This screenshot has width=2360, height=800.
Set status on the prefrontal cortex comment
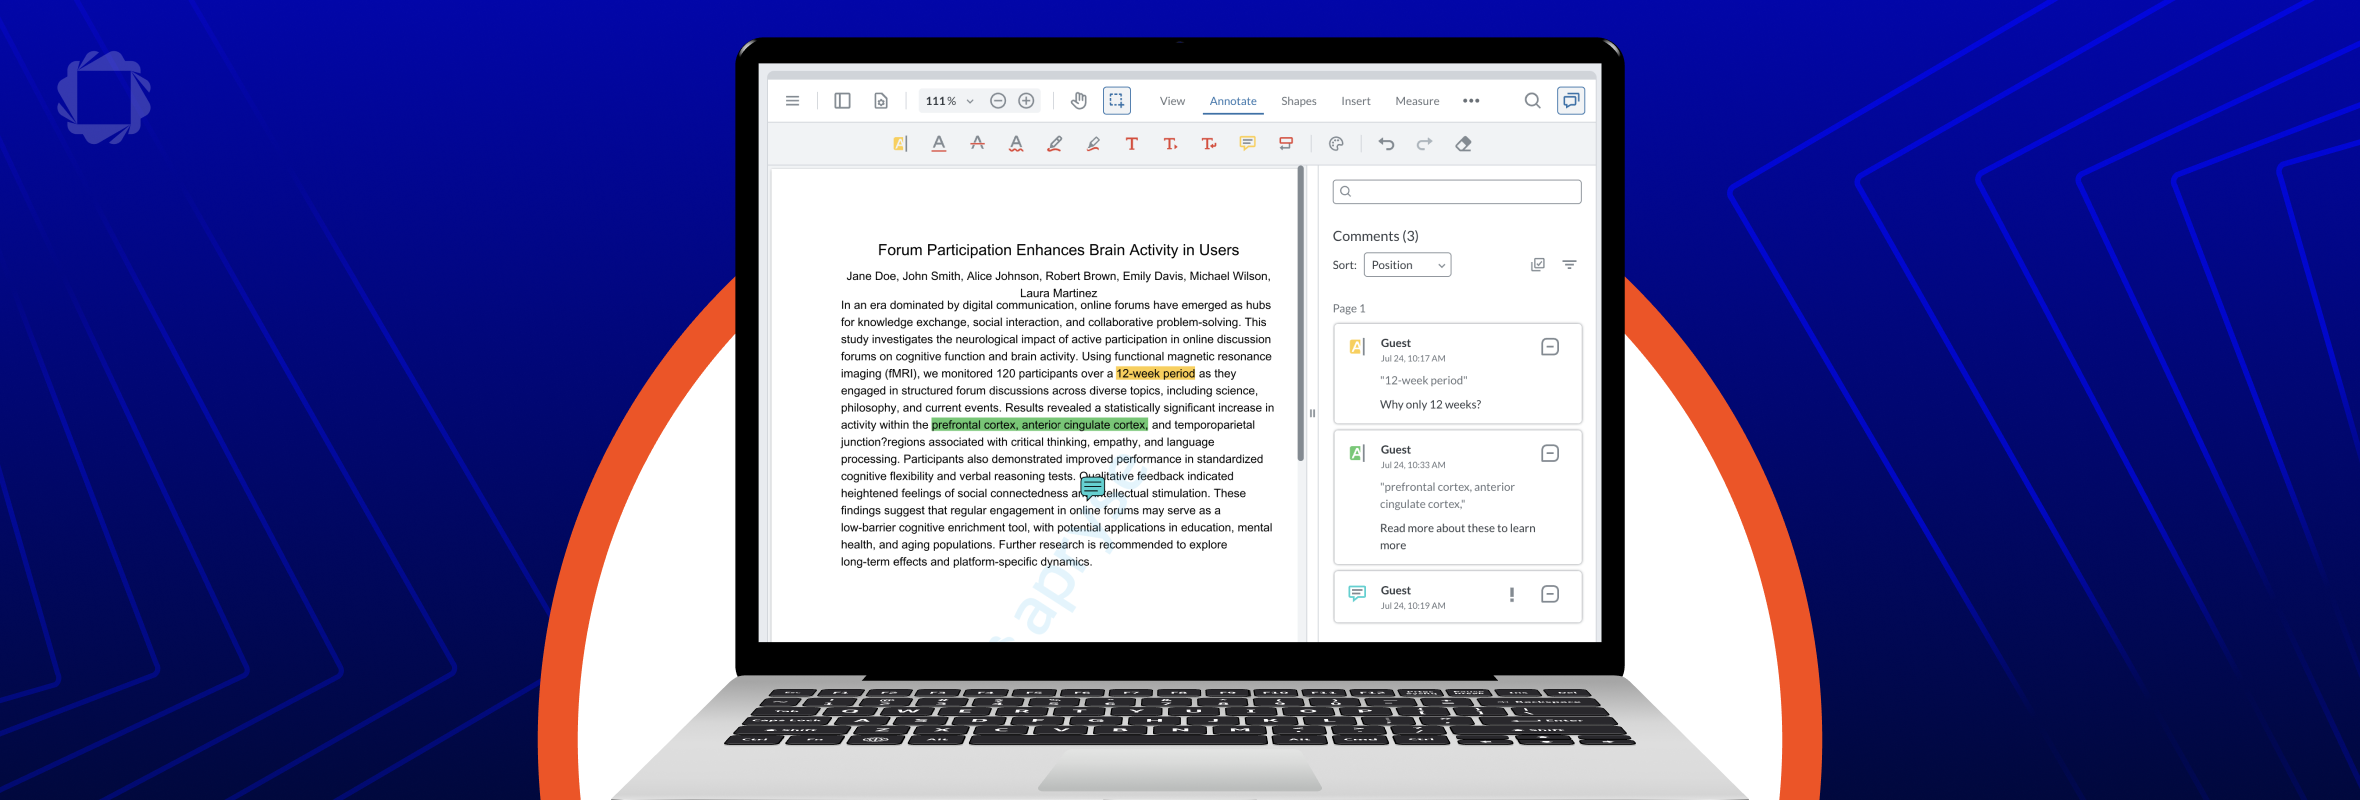coord(1550,454)
